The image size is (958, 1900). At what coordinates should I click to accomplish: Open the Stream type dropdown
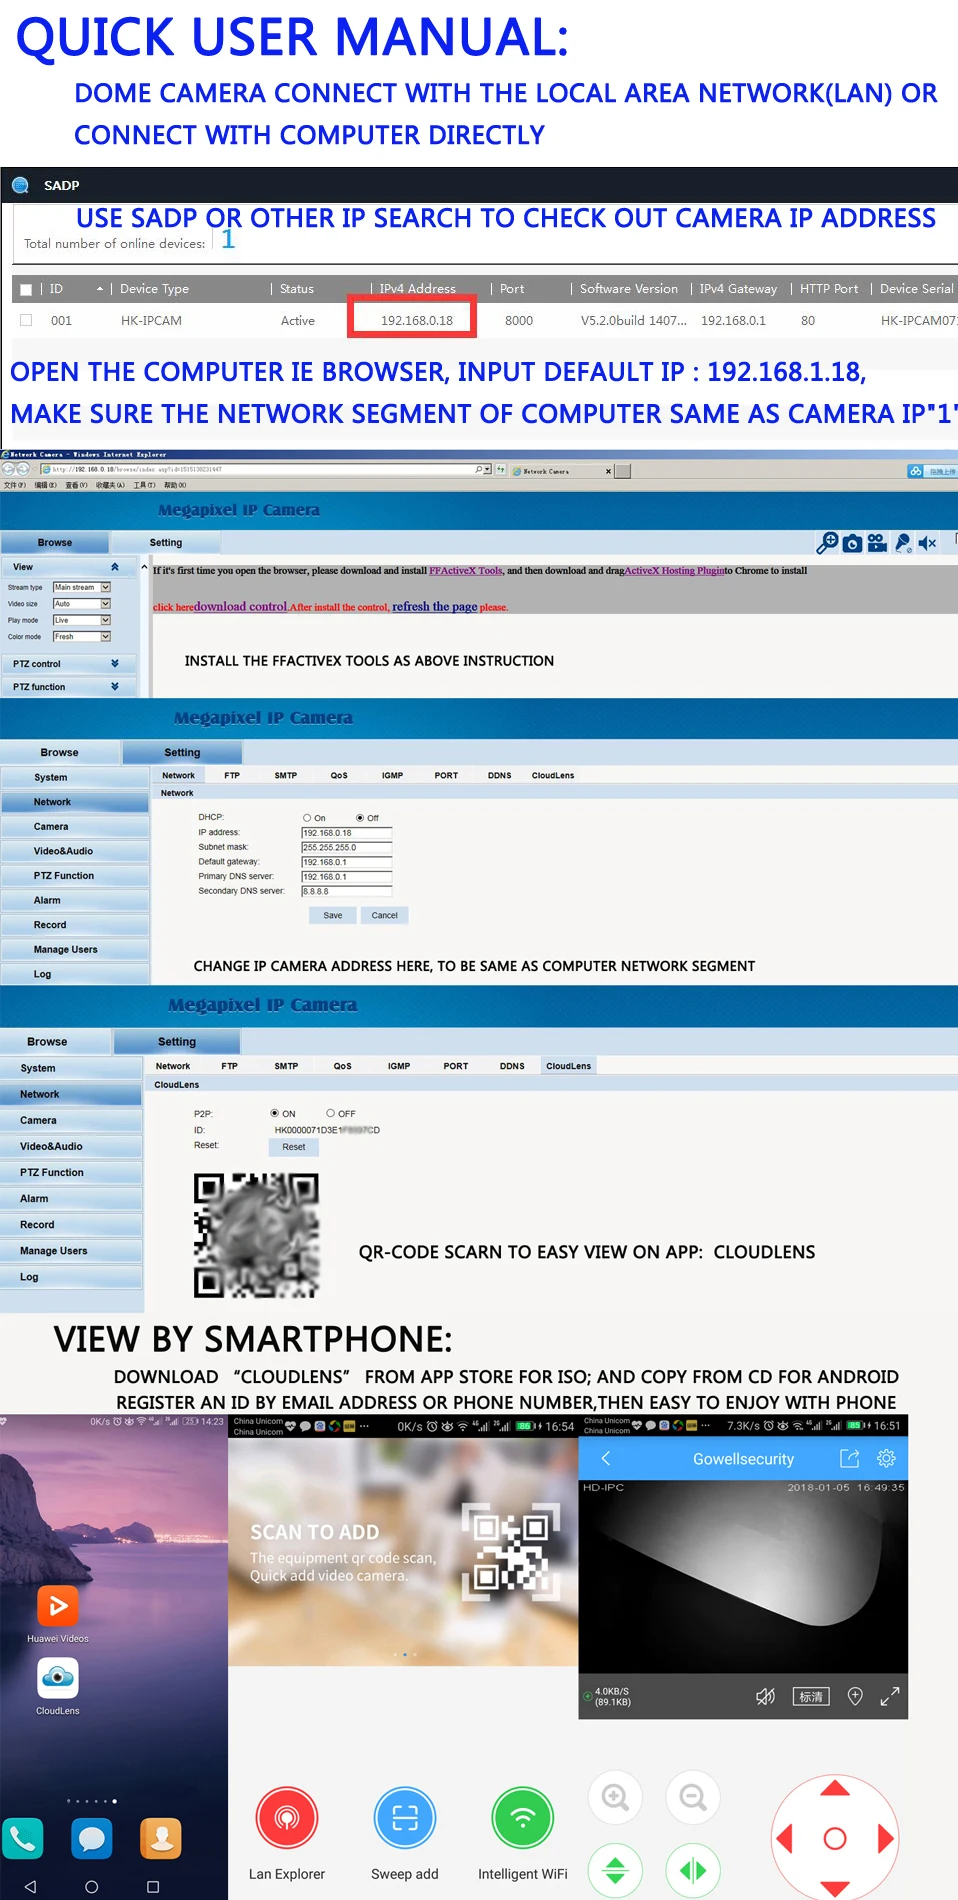click(81, 587)
